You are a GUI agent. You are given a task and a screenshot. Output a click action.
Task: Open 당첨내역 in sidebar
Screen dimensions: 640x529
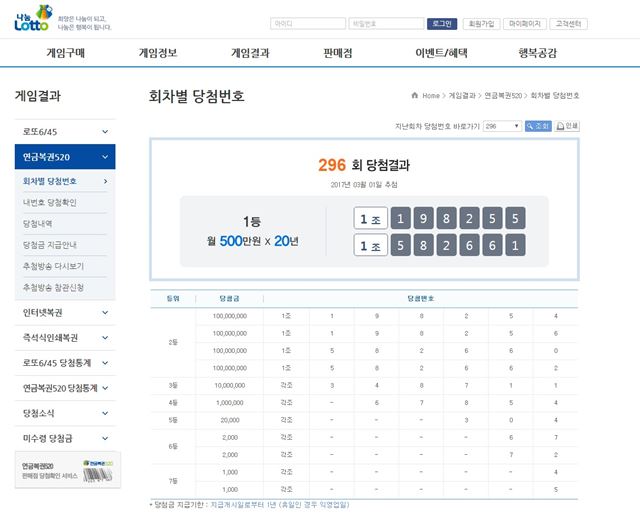pos(38,224)
